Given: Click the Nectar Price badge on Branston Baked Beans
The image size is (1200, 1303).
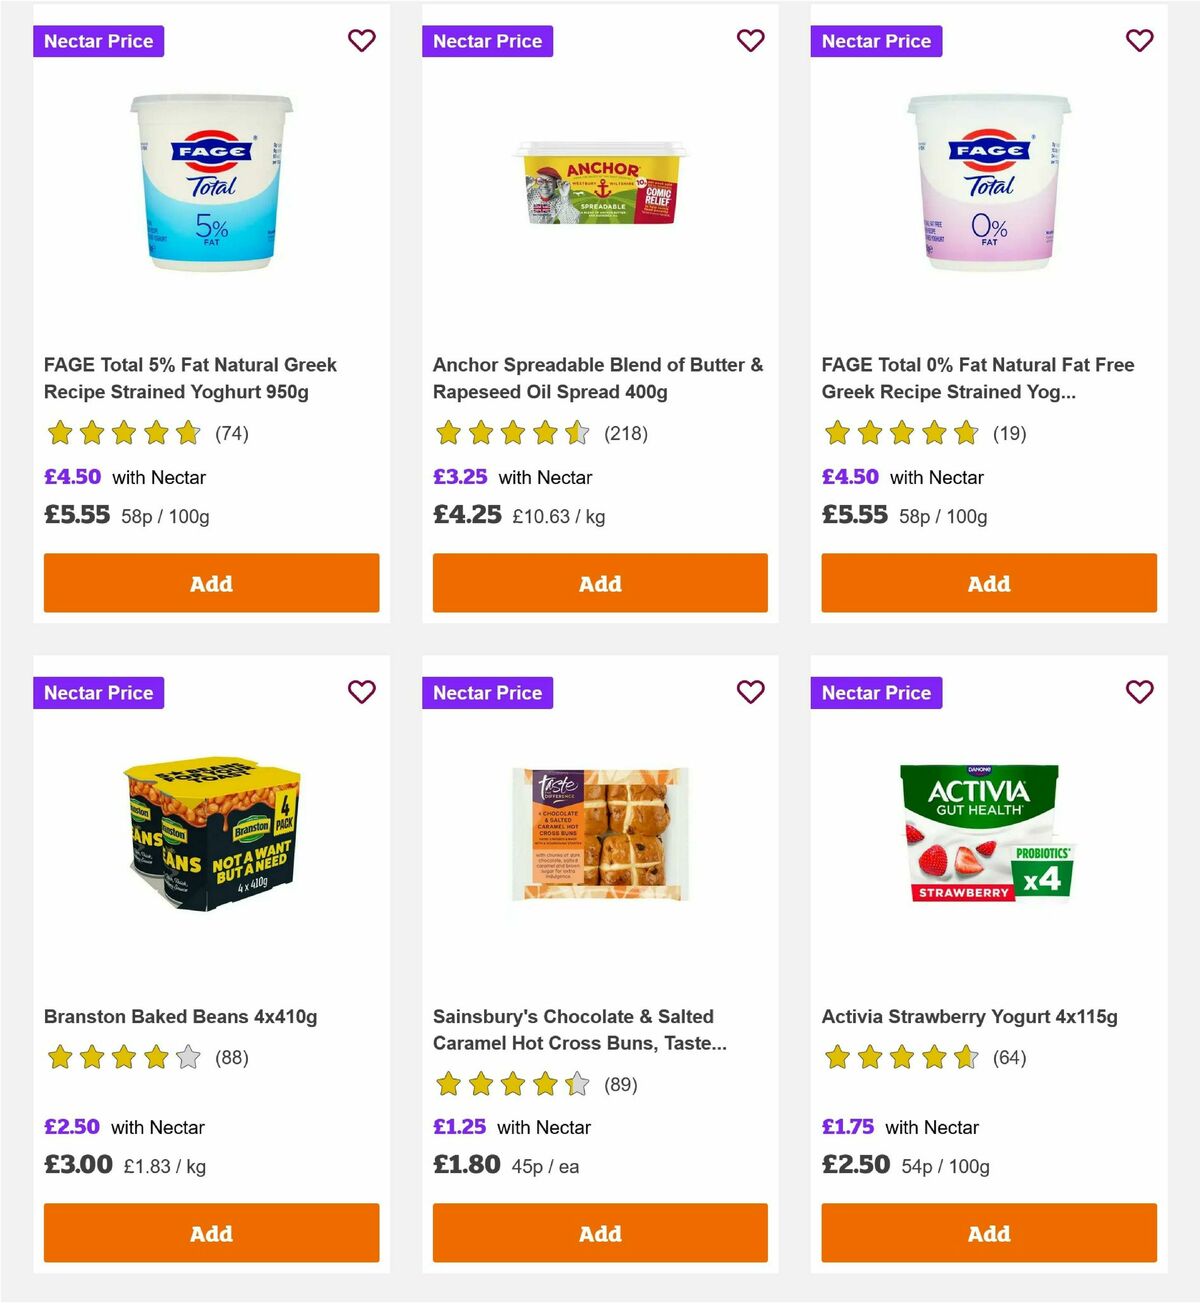Looking at the screenshot, I should pyautogui.click(x=98, y=692).
